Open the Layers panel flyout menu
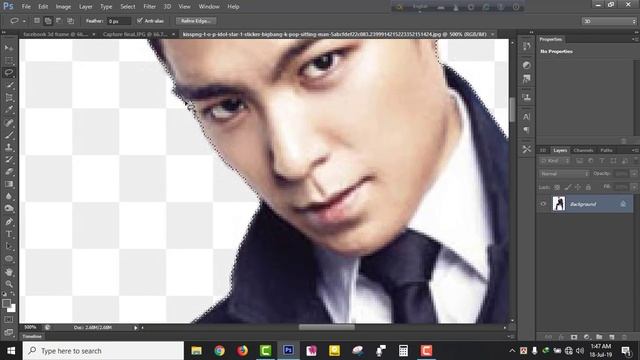This screenshot has height=360, width=640. click(x=635, y=150)
